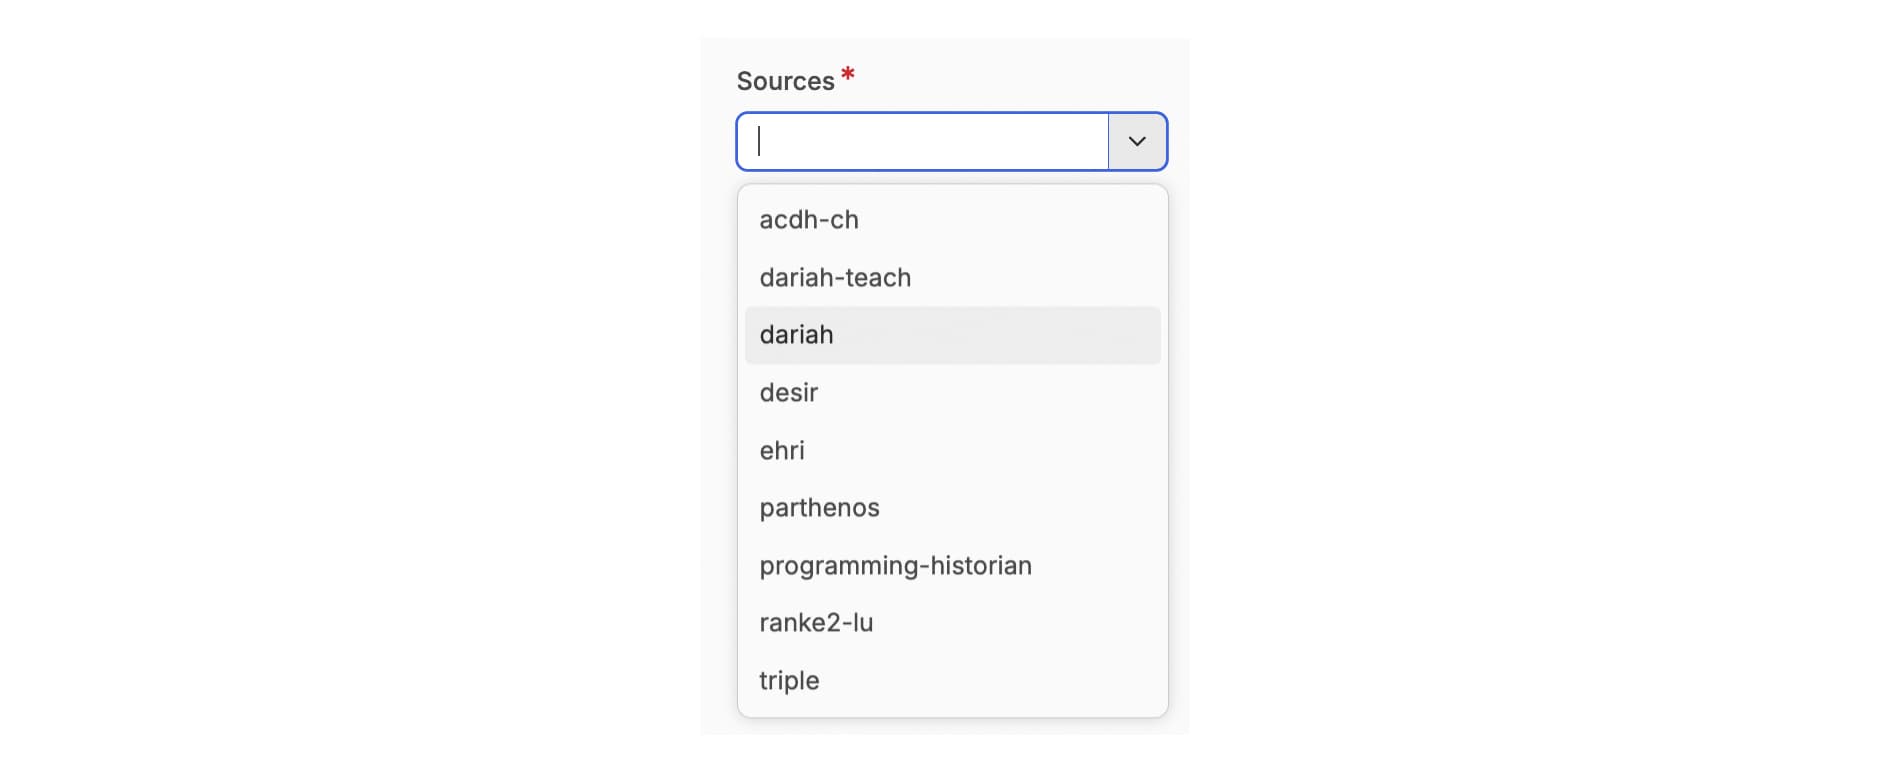The width and height of the screenshot is (1890, 770).
Task: Choose the ranke2-lu source
Action: click(816, 623)
